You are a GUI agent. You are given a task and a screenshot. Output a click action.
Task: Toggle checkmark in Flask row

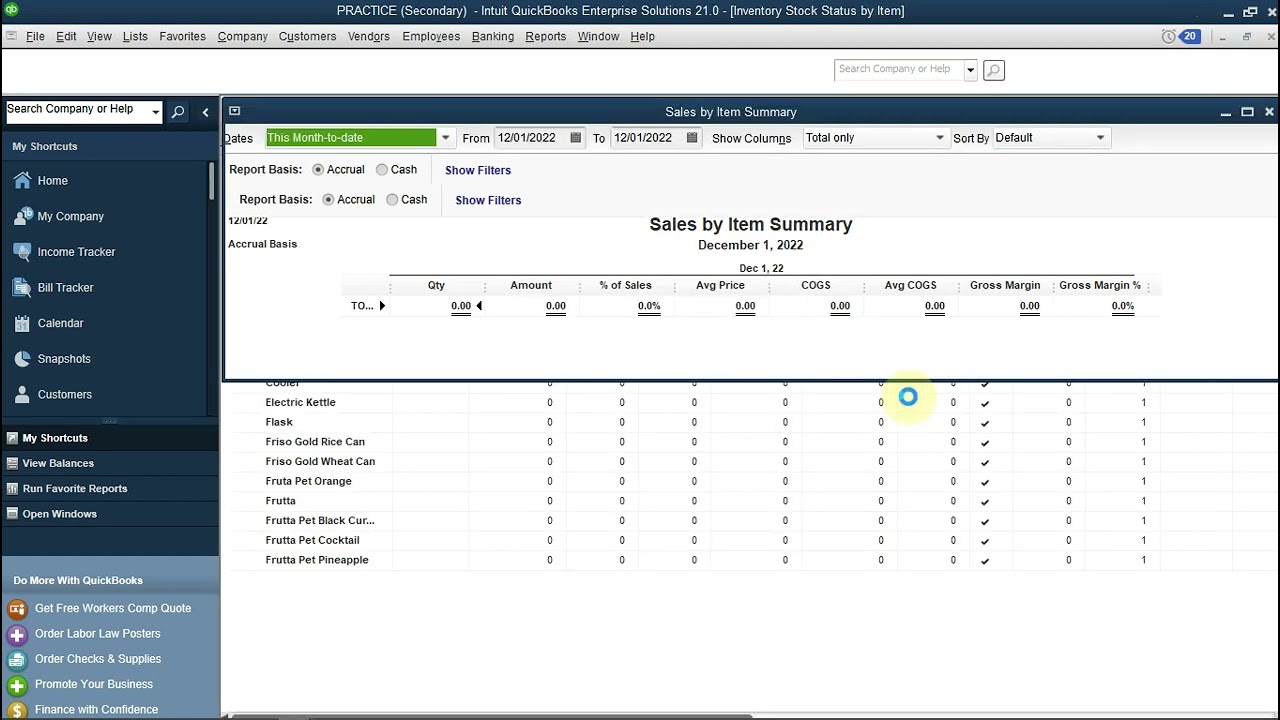click(985, 423)
